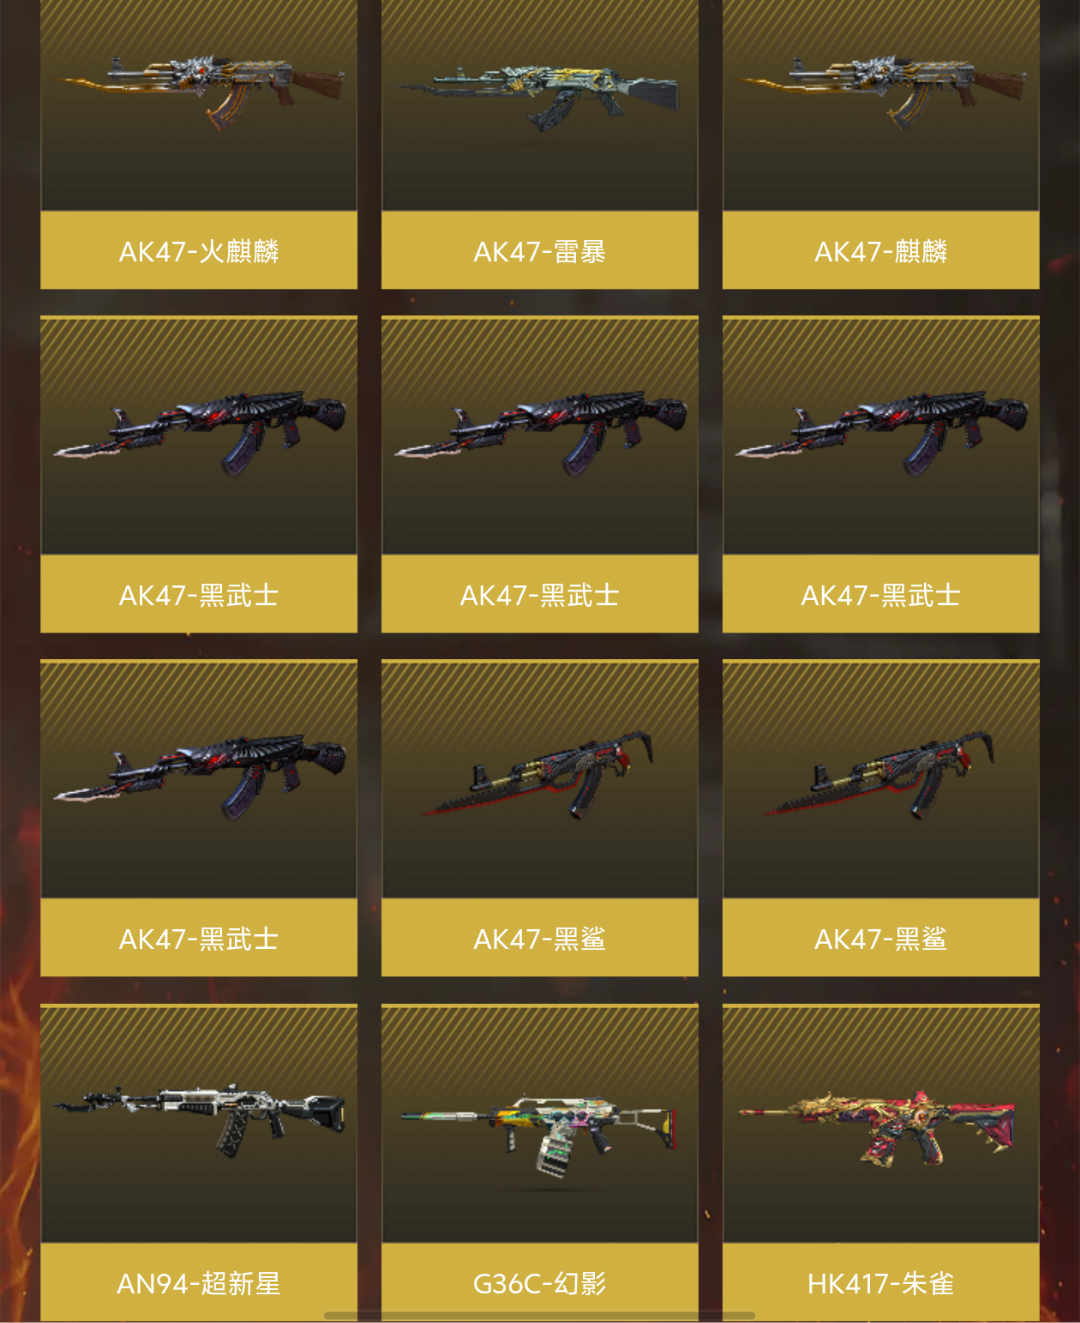Open the G36C-幻影 label
This screenshot has height=1323, width=1080.
pos(540,1282)
